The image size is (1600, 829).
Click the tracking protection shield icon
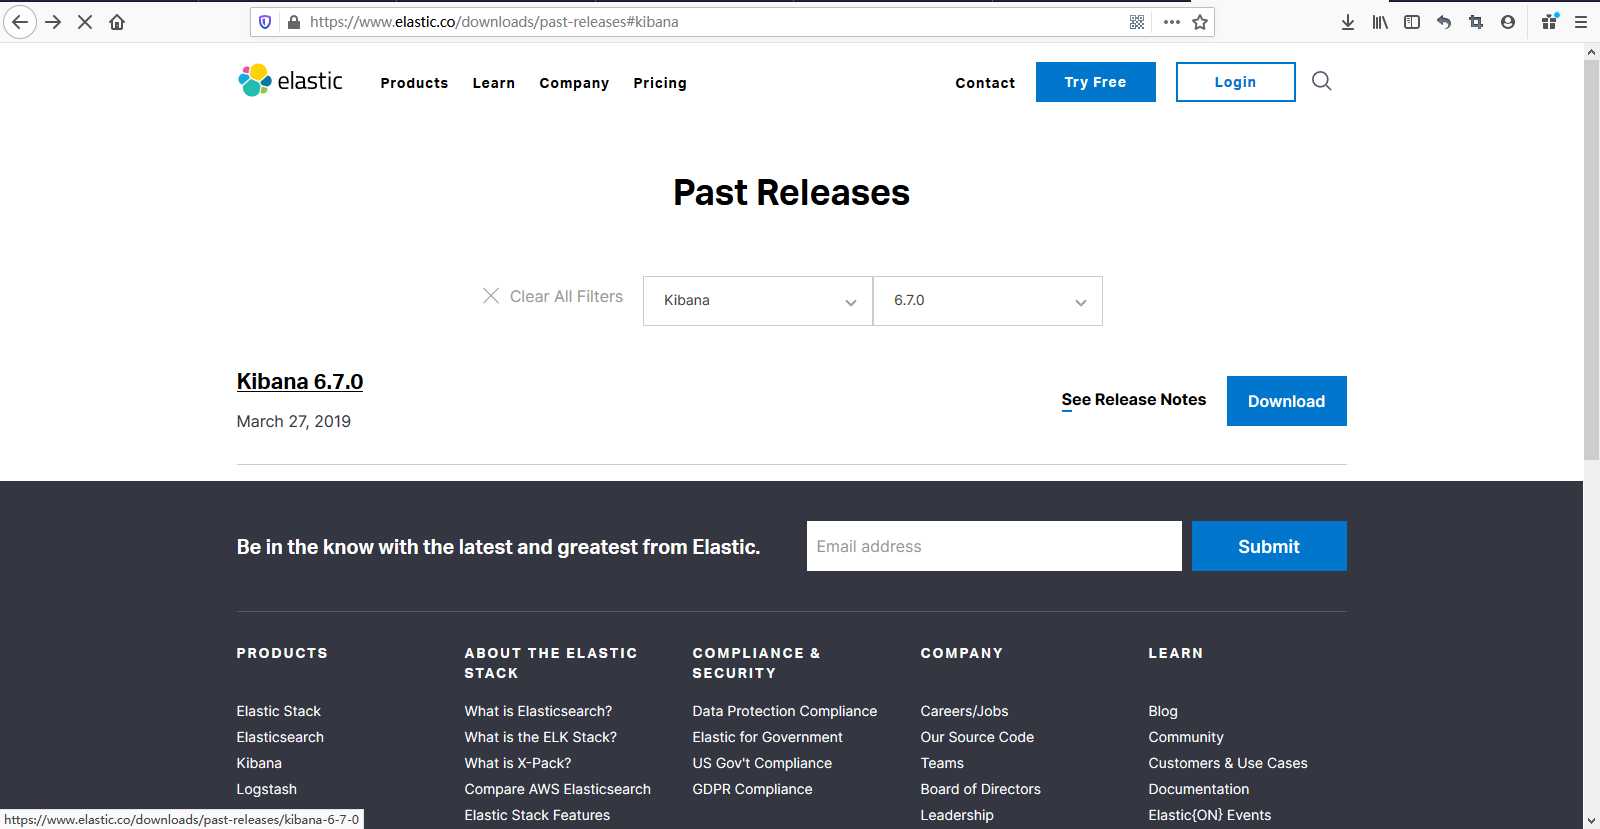click(265, 22)
